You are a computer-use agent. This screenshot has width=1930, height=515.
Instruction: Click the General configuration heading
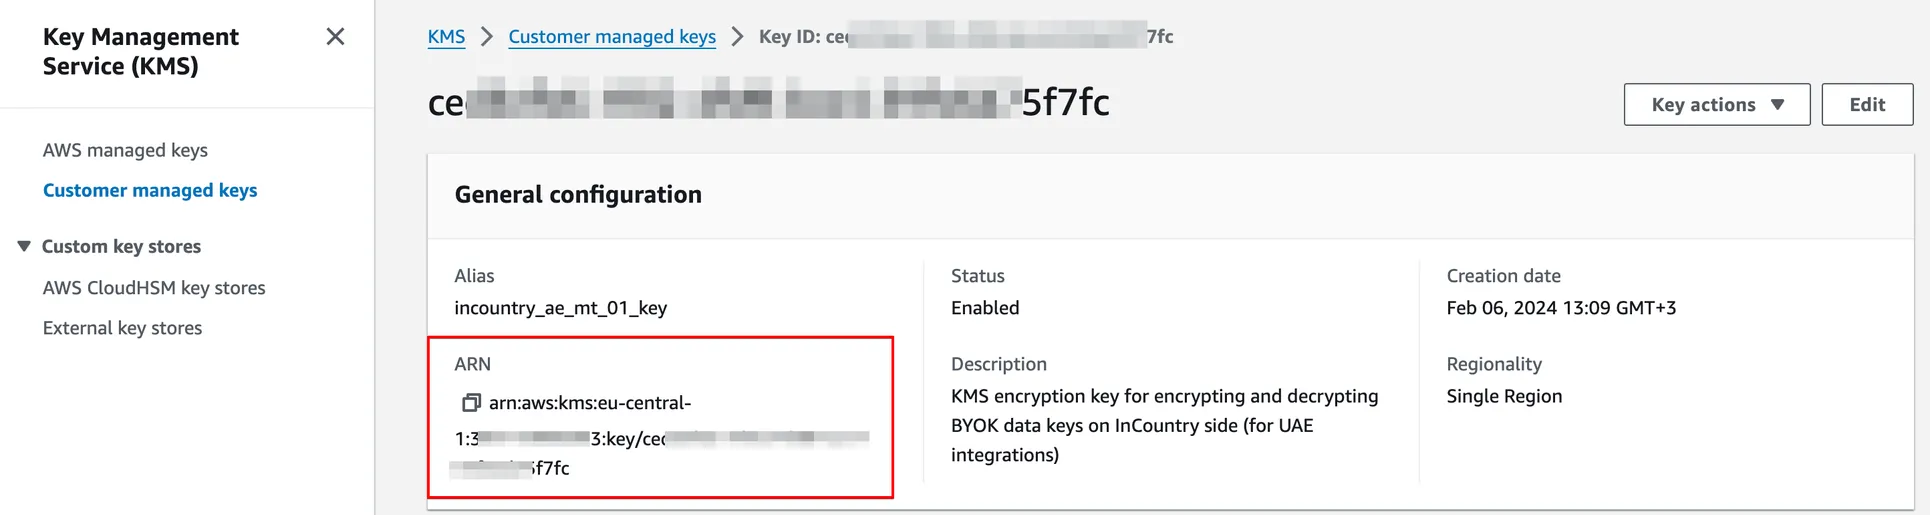[x=578, y=195]
